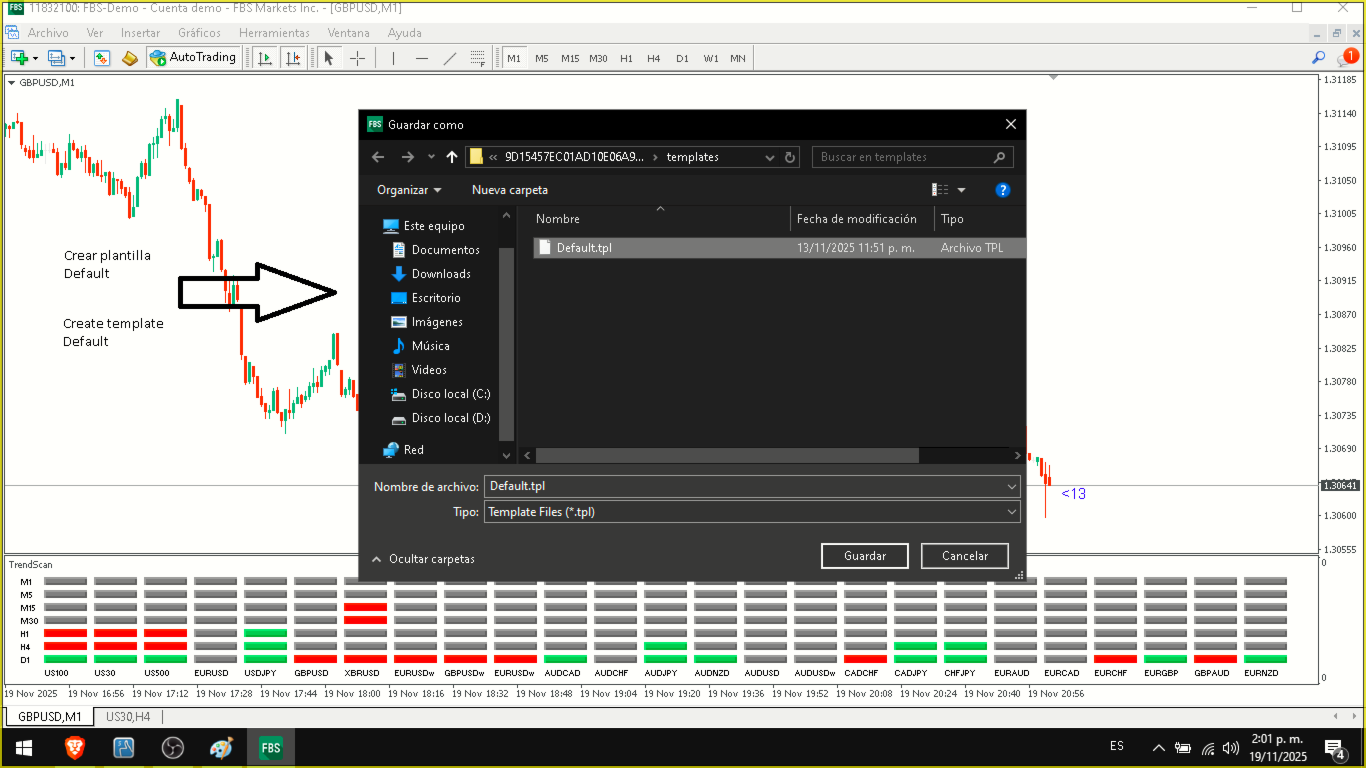The height and width of the screenshot is (768, 1366).
Task: Open the breadcrumb path dropdown arrow
Action: point(769,157)
